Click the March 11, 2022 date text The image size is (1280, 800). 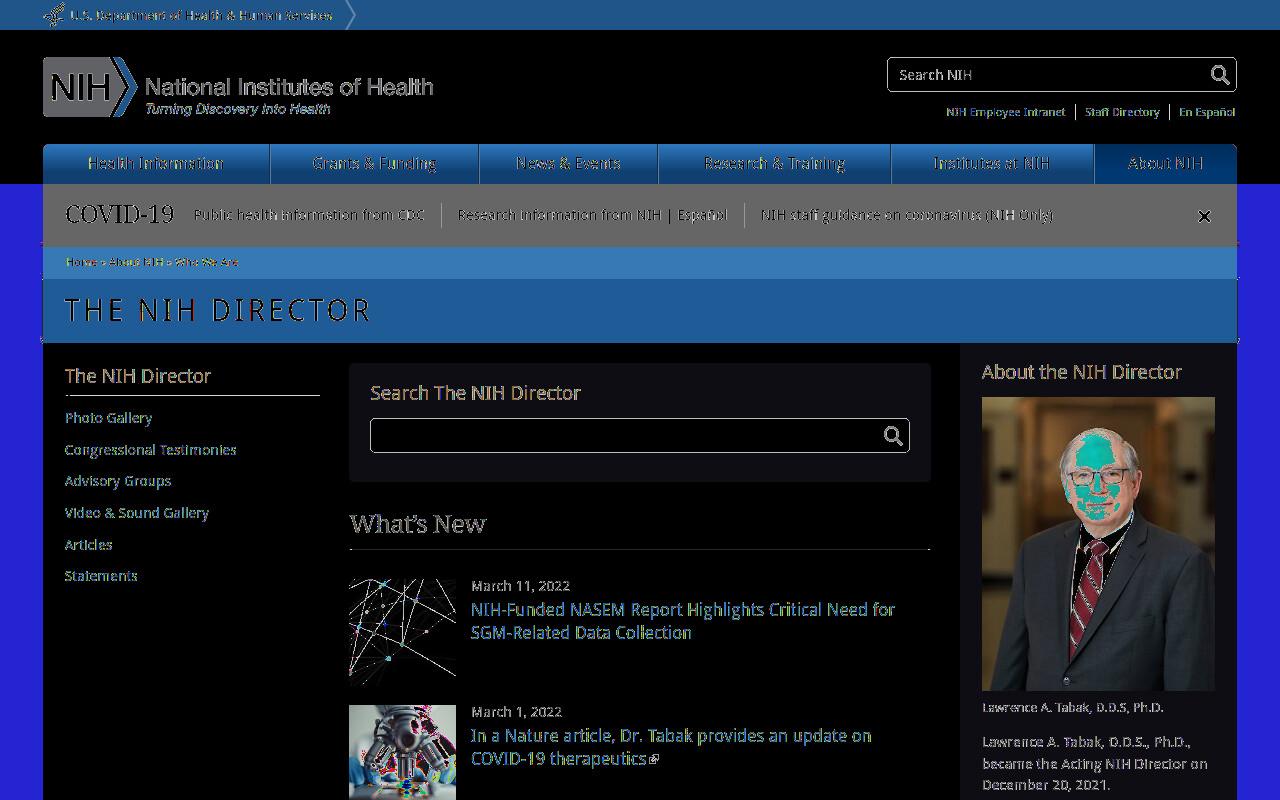pos(521,586)
